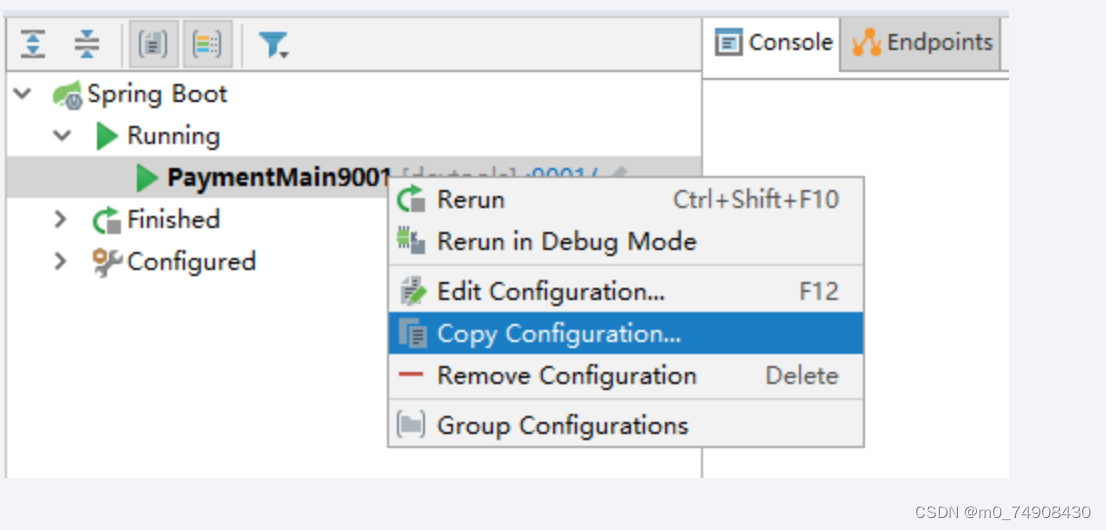Click the Finished rerun icon
This screenshot has height=530, width=1106.
[x=107, y=220]
